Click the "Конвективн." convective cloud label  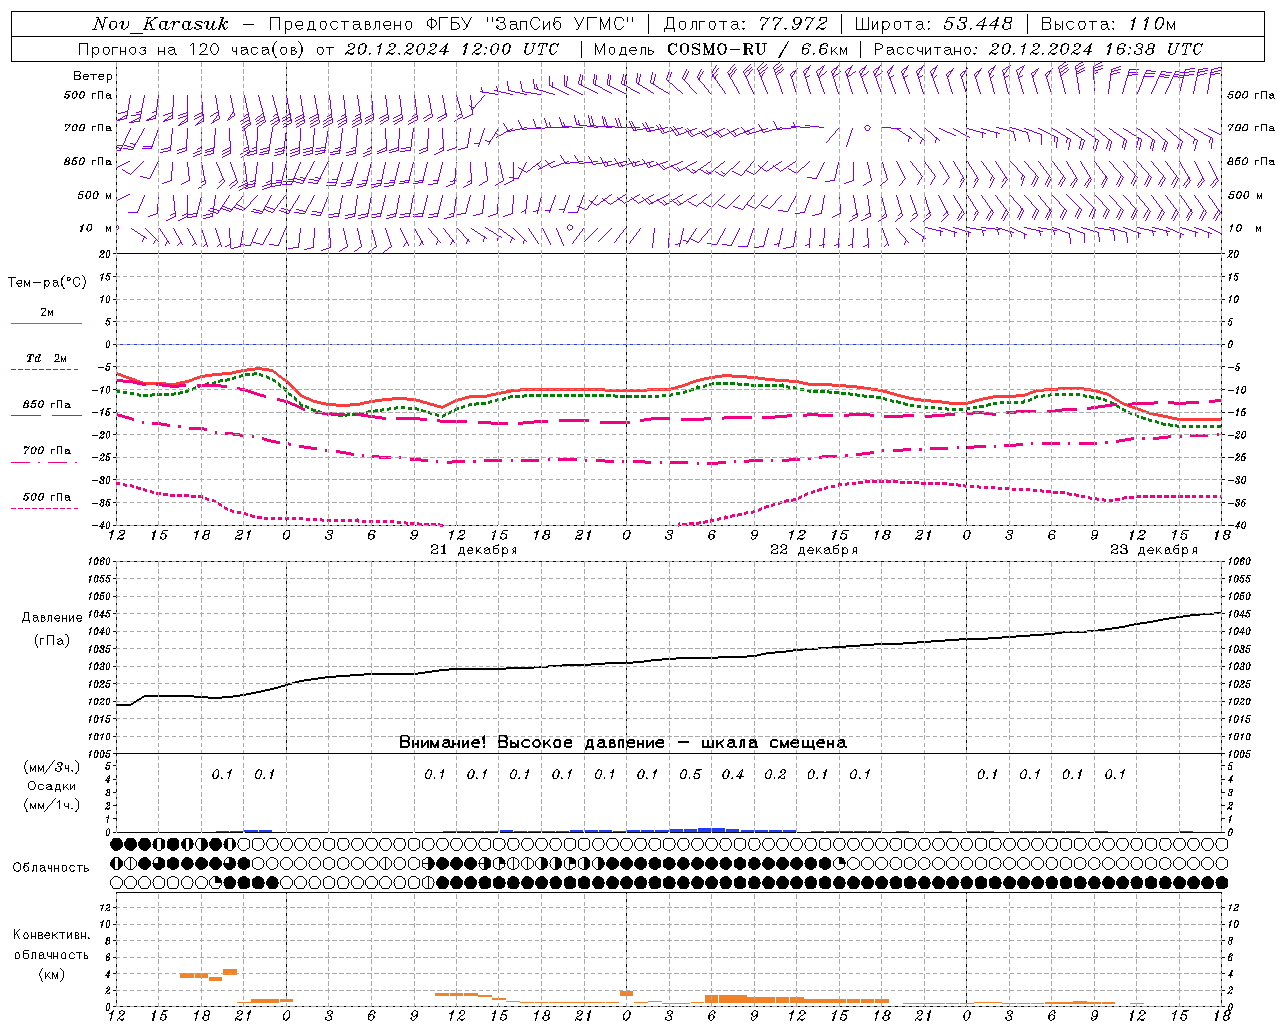coord(51,935)
